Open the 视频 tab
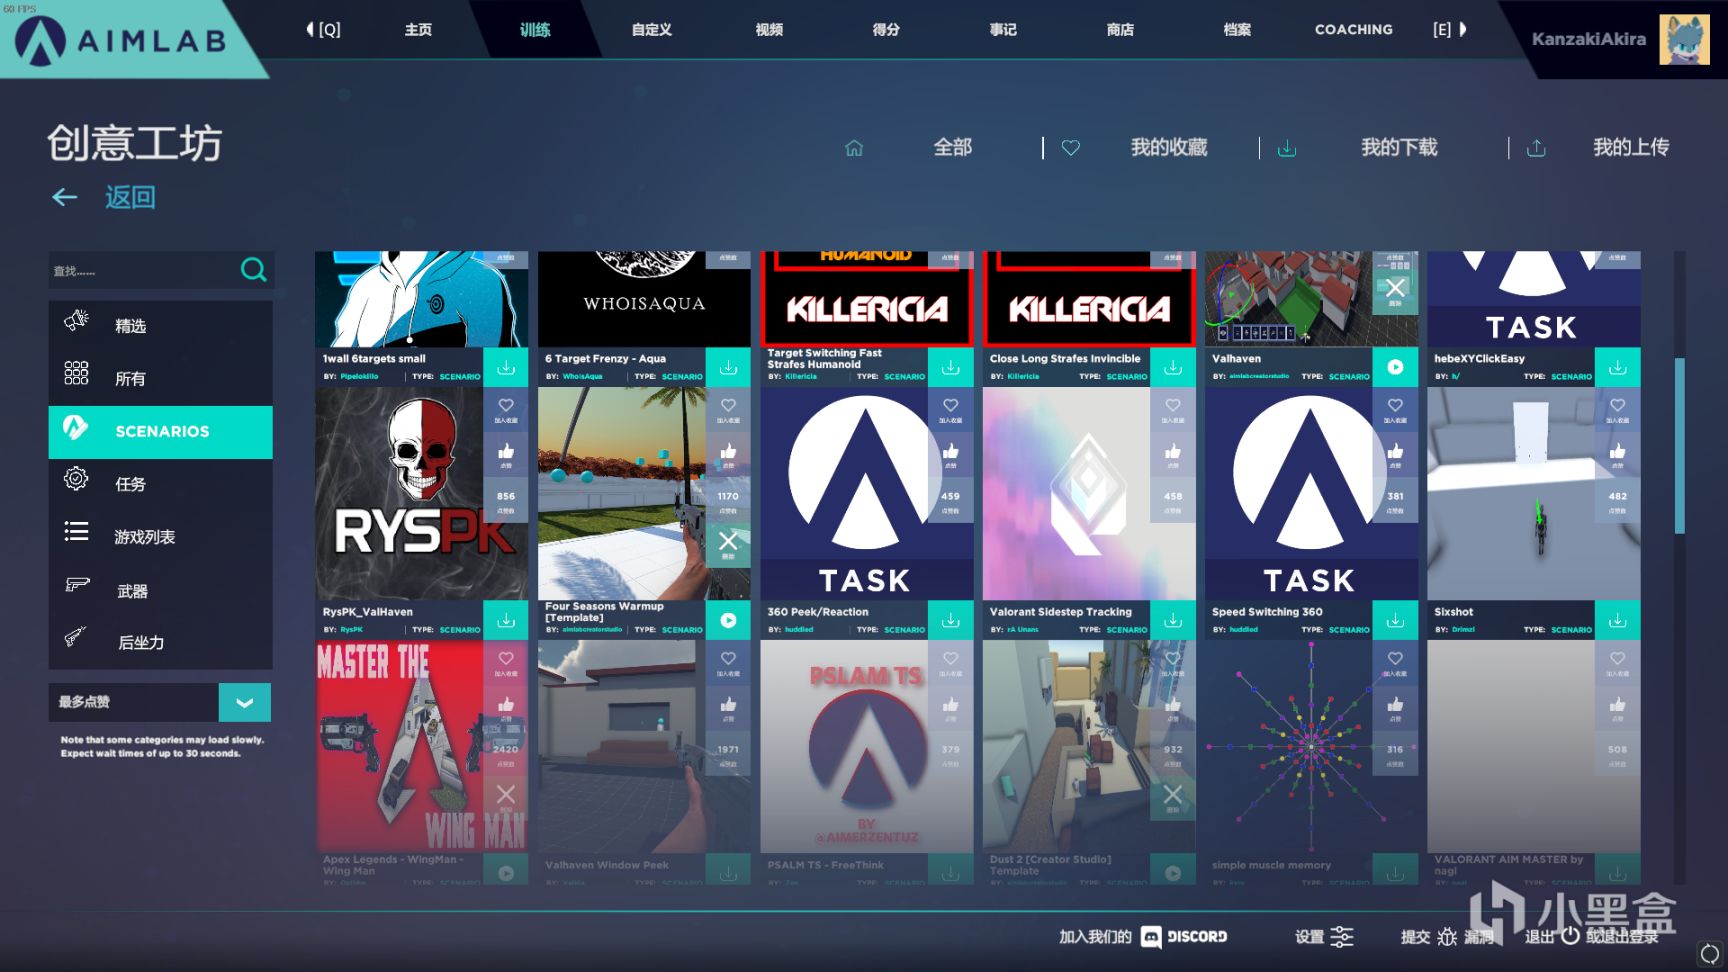 pos(769,29)
